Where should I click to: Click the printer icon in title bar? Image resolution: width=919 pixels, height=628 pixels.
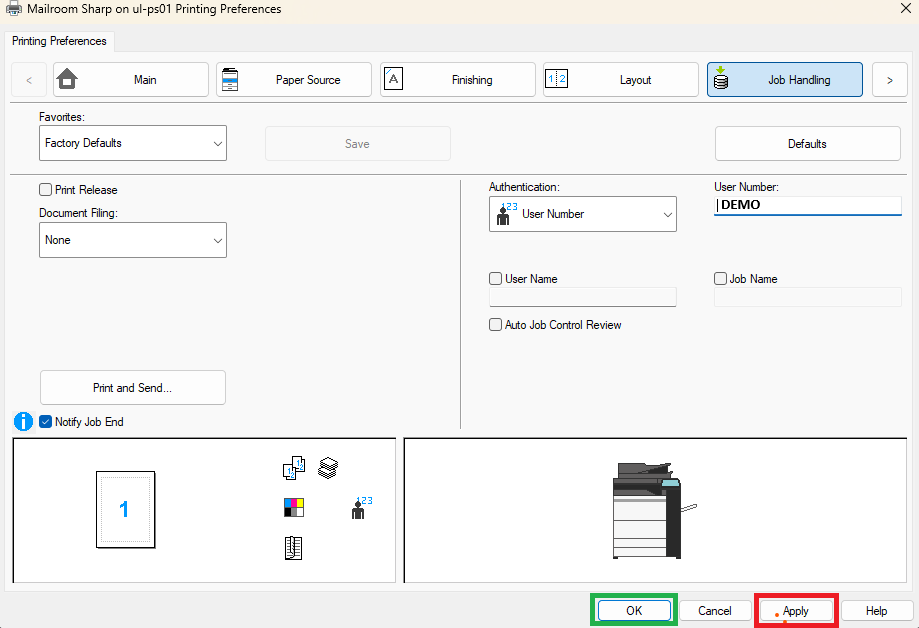(x=13, y=9)
